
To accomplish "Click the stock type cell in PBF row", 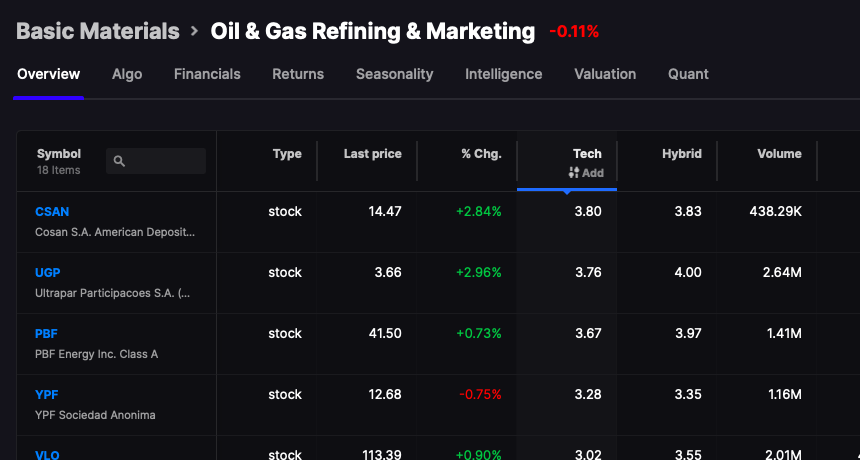I will pyautogui.click(x=285, y=333).
